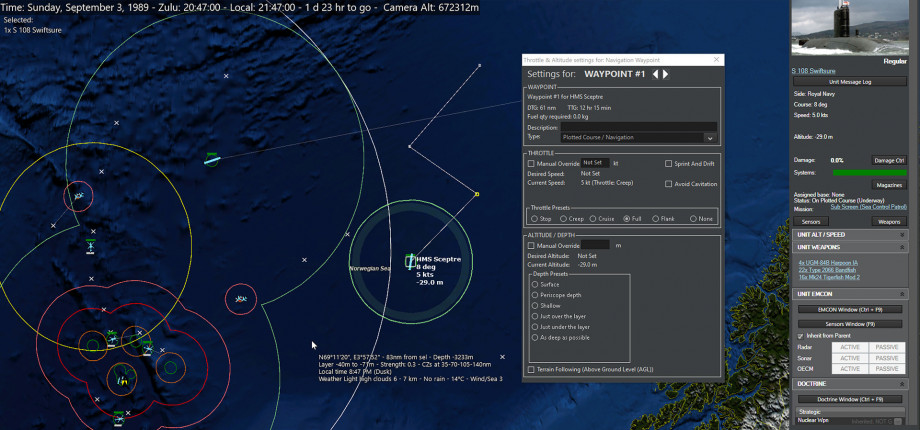Viewport: 920px width, 430px height.
Task: Go to next waypoint with right arrow
Action: coord(665,75)
